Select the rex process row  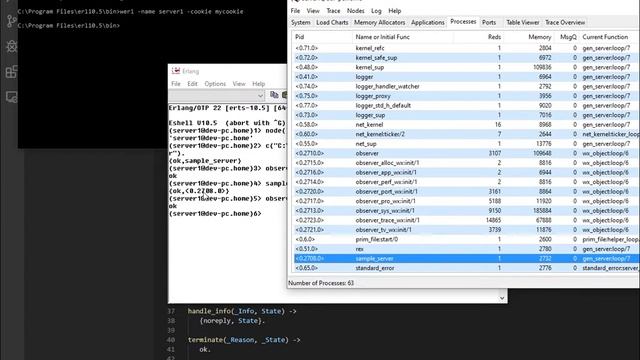466,249
